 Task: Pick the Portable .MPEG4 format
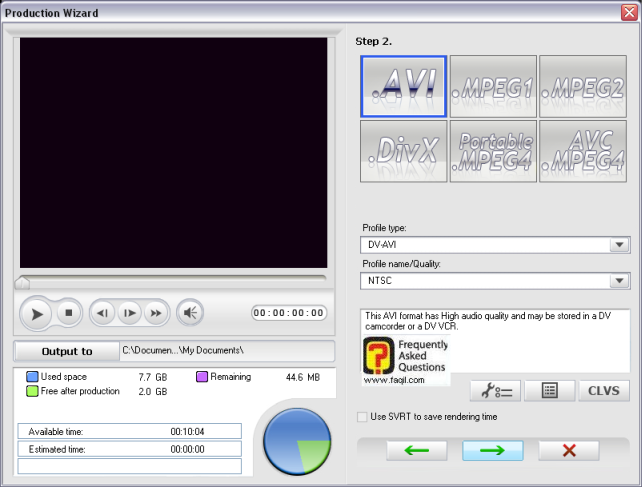click(493, 151)
